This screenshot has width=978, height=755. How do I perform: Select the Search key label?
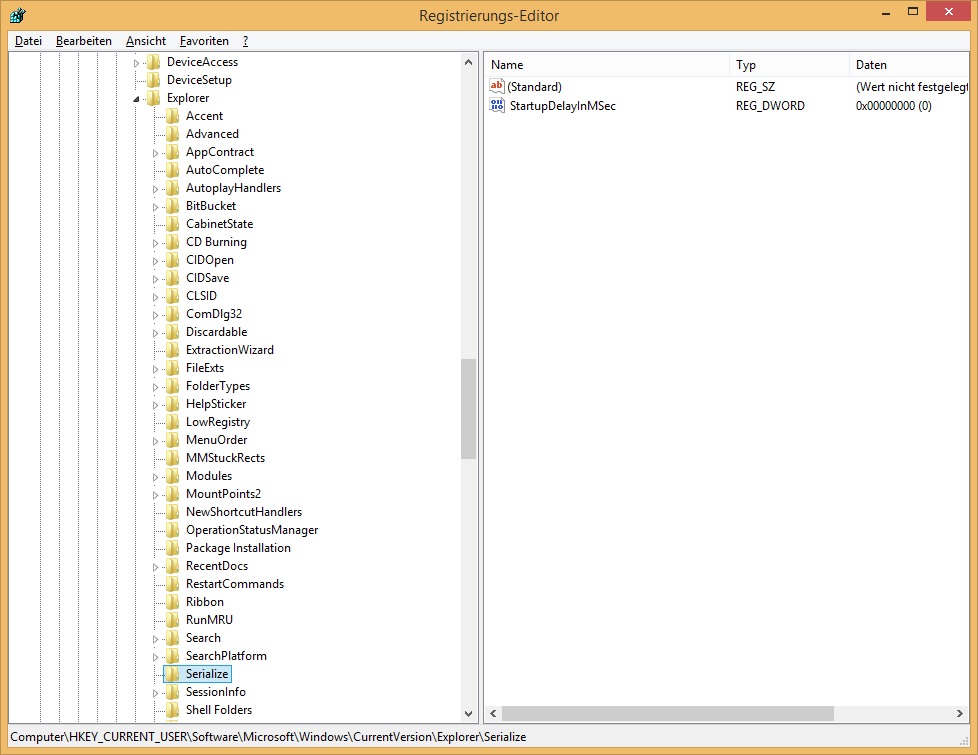coord(203,638)
